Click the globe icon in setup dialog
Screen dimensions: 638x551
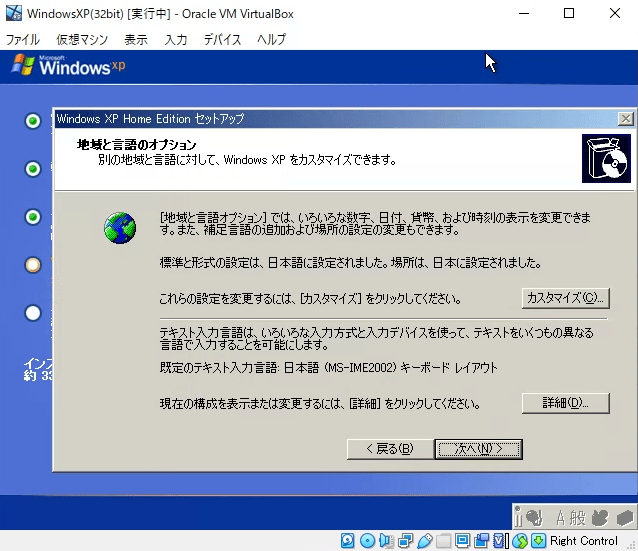(120, 228)
